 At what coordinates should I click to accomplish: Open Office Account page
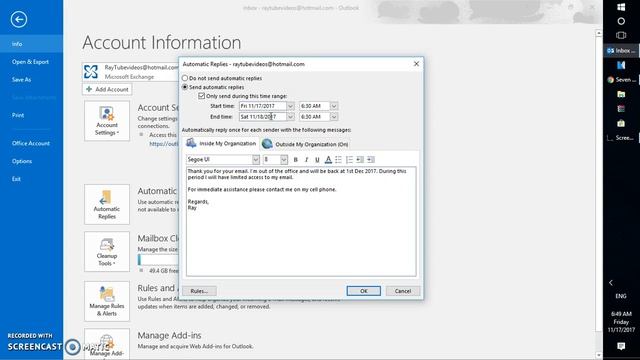coord(31,143)
